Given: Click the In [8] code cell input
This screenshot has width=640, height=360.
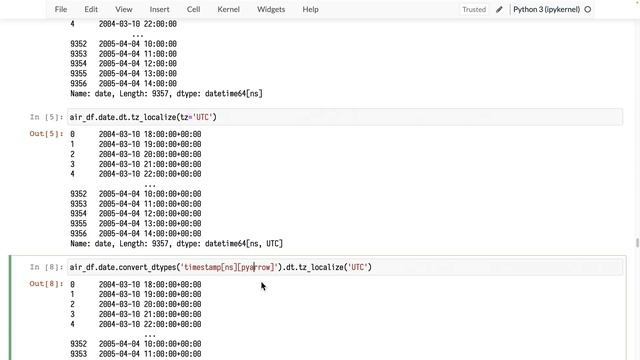Looking at the screenshot, I should pos(345,267).
